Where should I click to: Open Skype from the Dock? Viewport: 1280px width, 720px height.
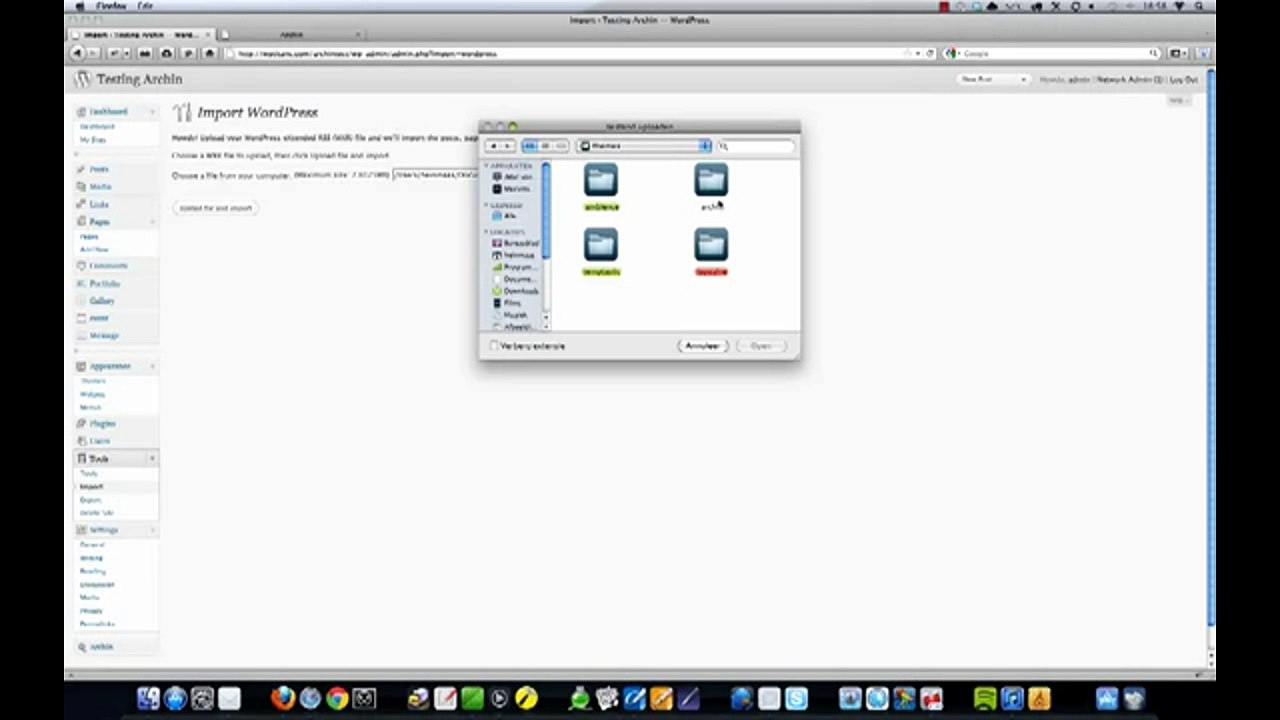(x=796, y=697)
